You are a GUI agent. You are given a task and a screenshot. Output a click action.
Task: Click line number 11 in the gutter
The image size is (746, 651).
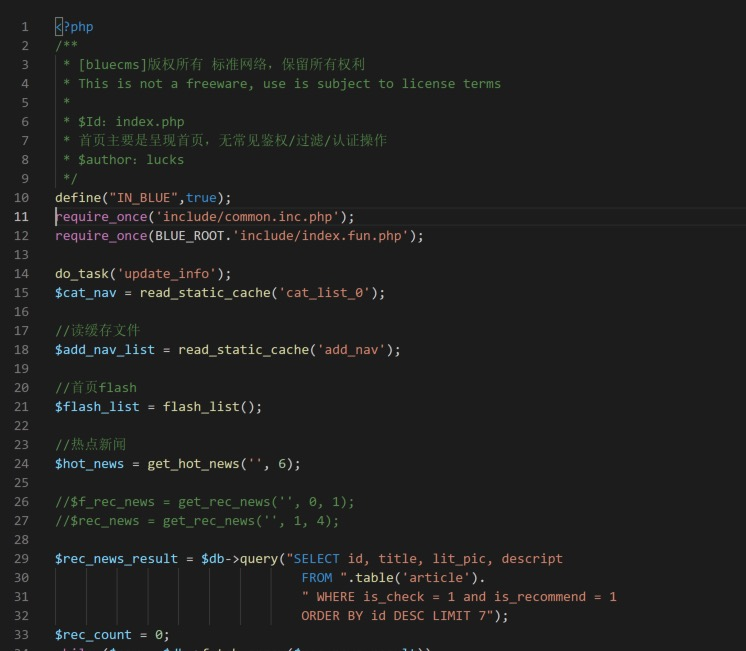pyautogui.click(x=21, y=217)
